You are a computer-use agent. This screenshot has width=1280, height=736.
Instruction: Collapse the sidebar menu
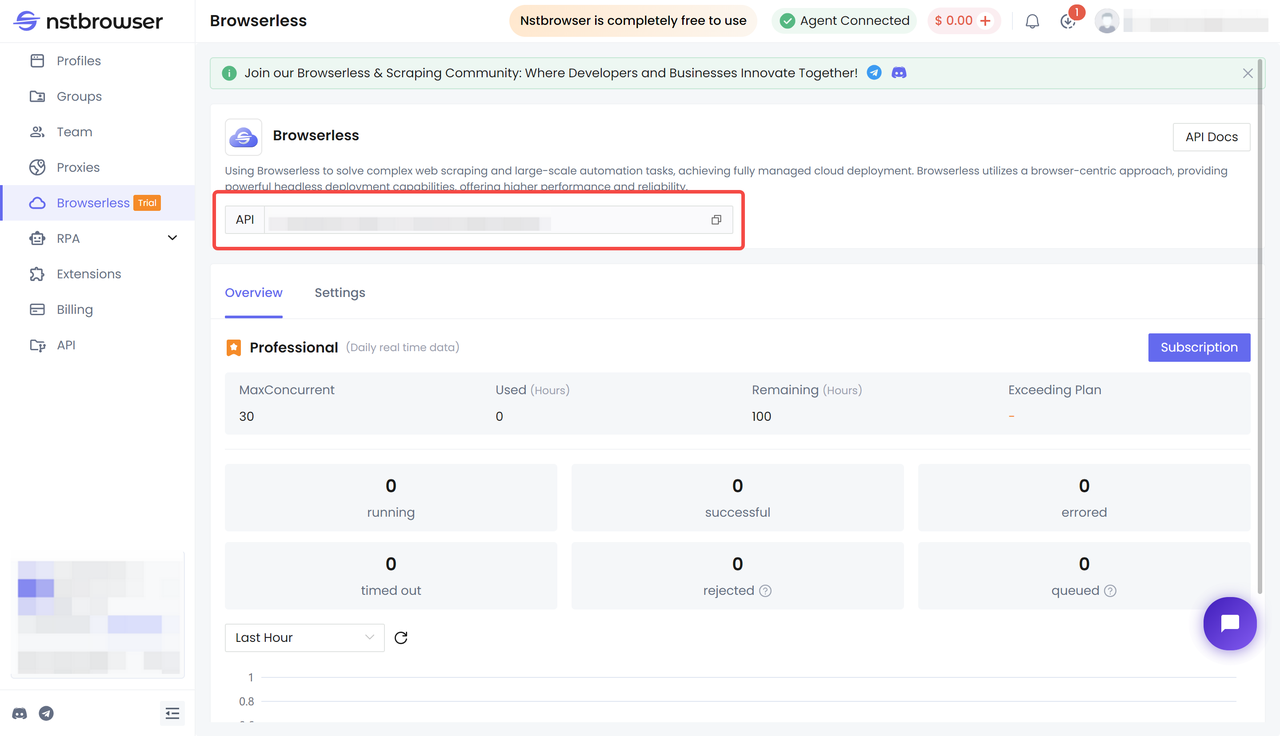tap(172, 713)
